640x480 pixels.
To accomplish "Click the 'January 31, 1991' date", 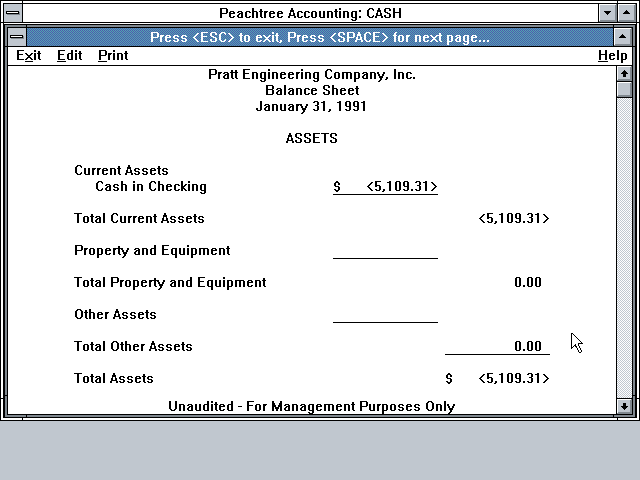I will click(x=311, y=107).
